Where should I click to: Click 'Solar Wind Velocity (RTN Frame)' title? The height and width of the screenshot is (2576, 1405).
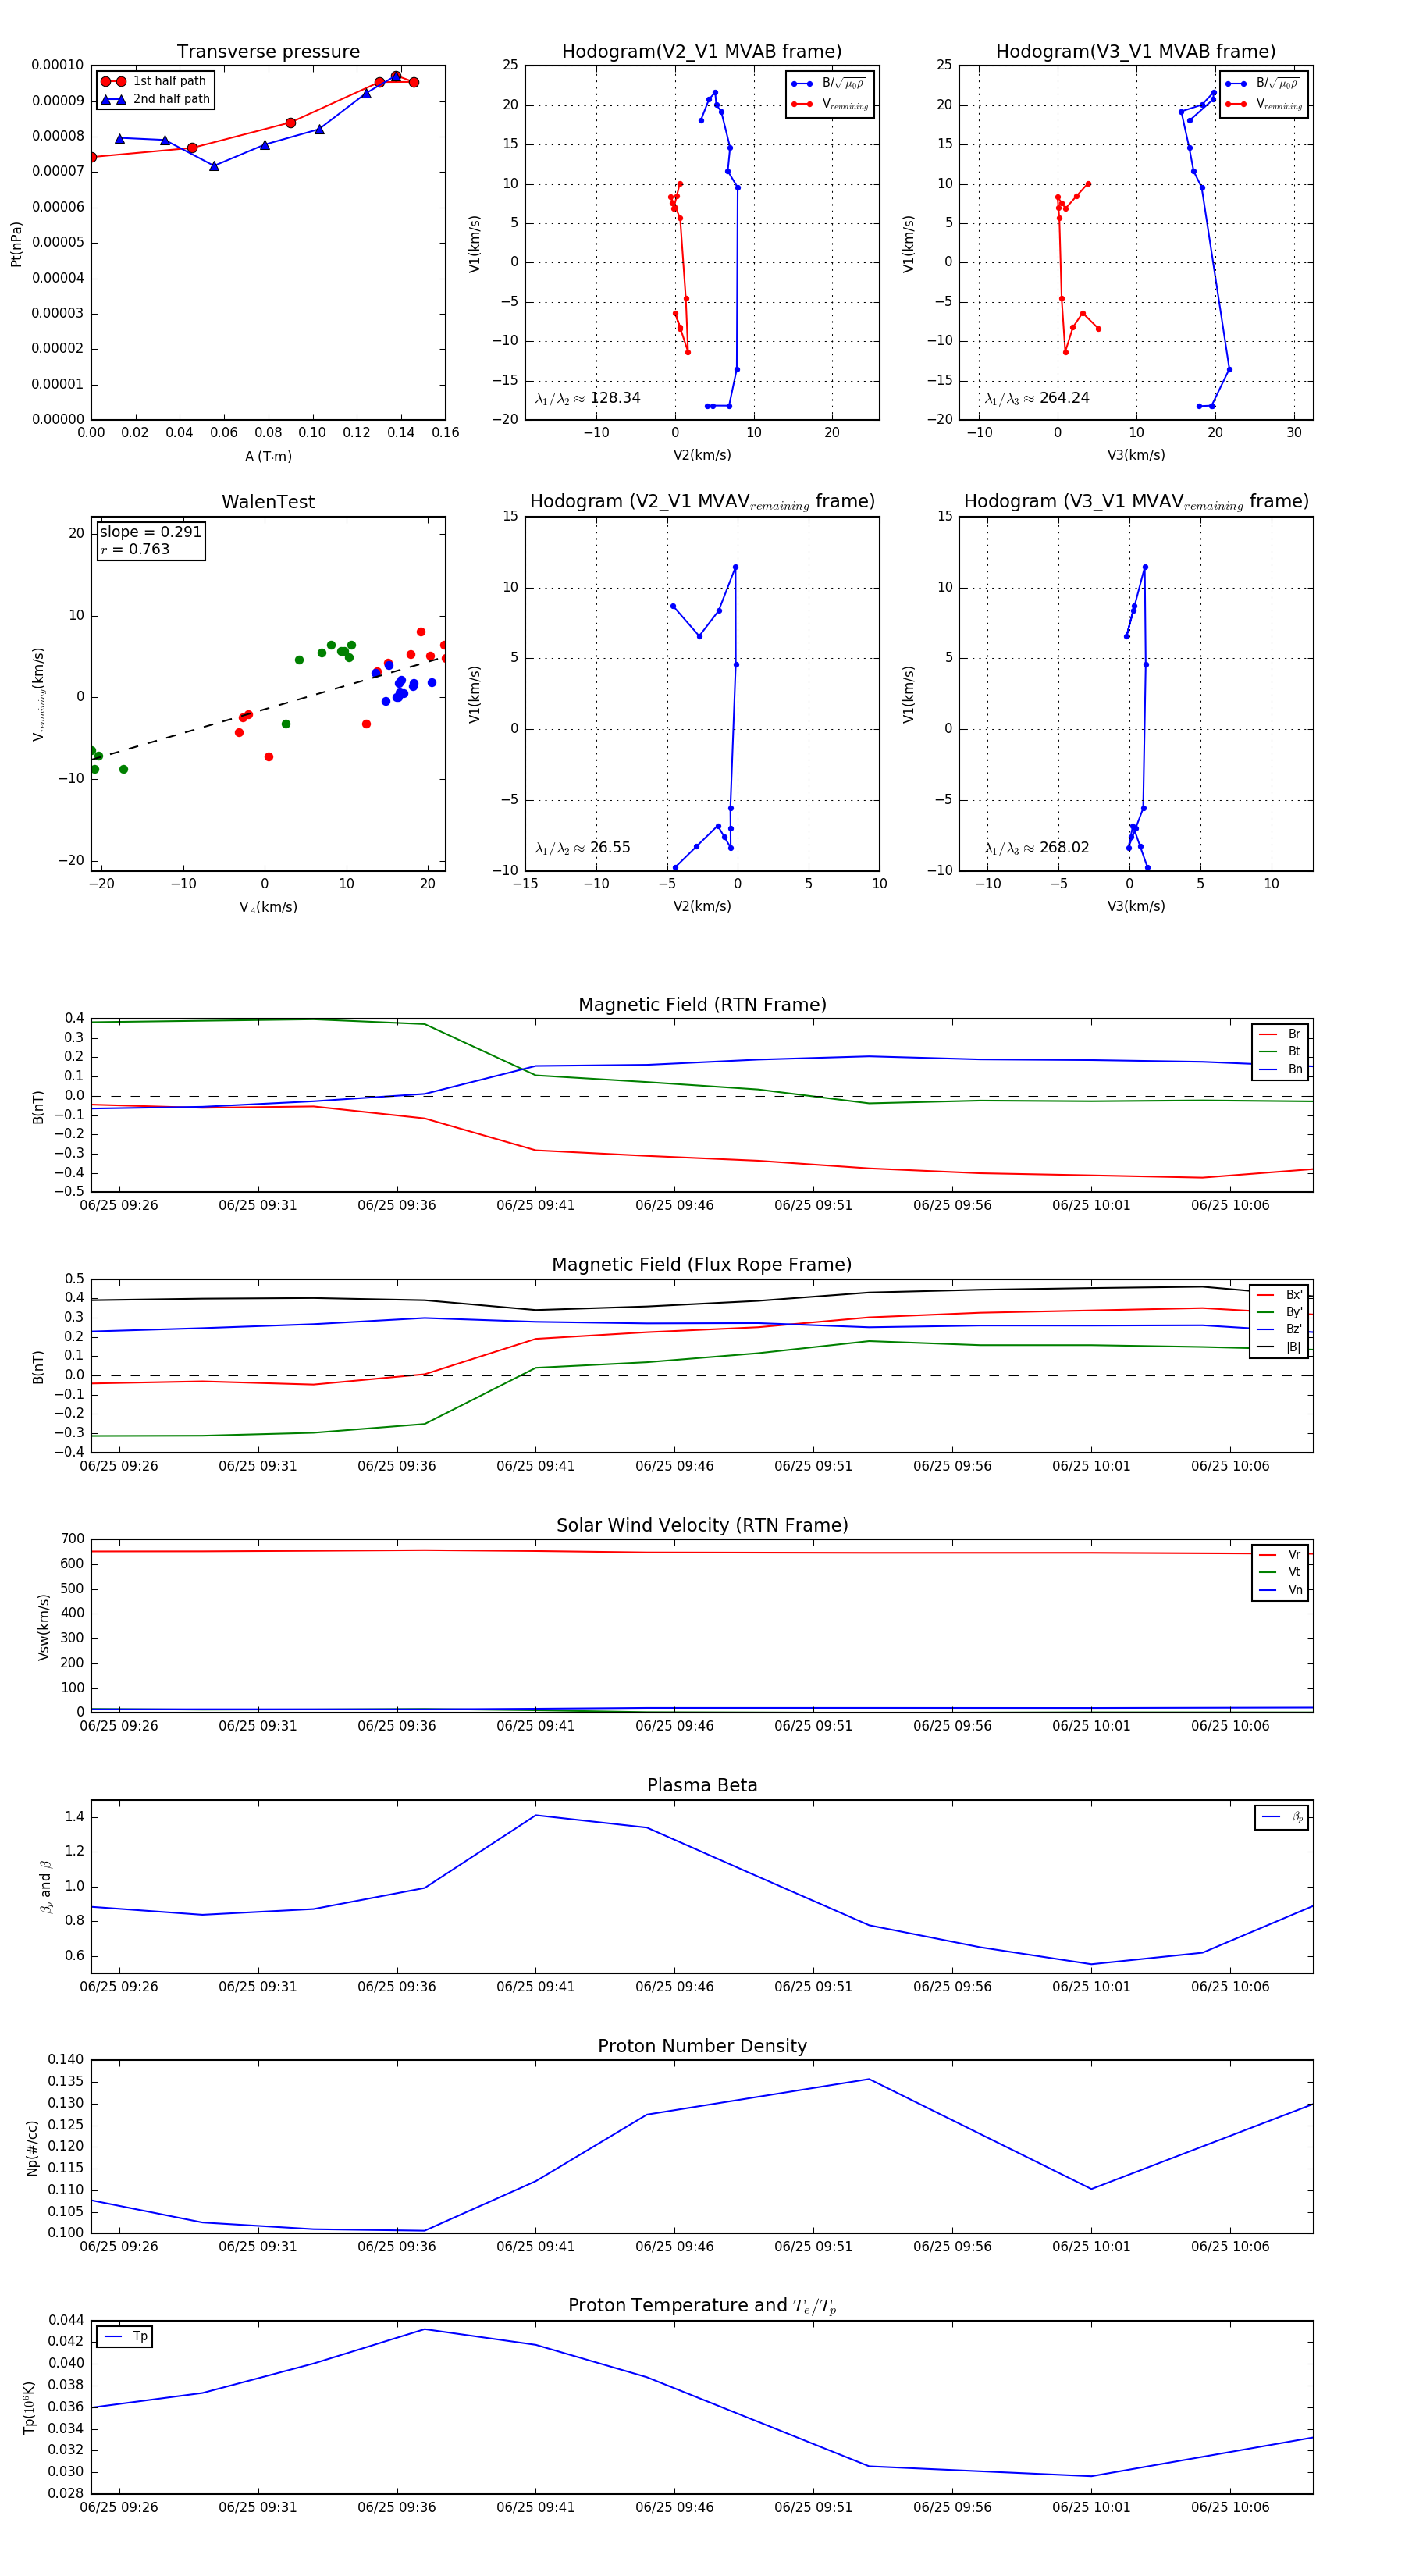pyautogui.click(x=702, y=1525)
